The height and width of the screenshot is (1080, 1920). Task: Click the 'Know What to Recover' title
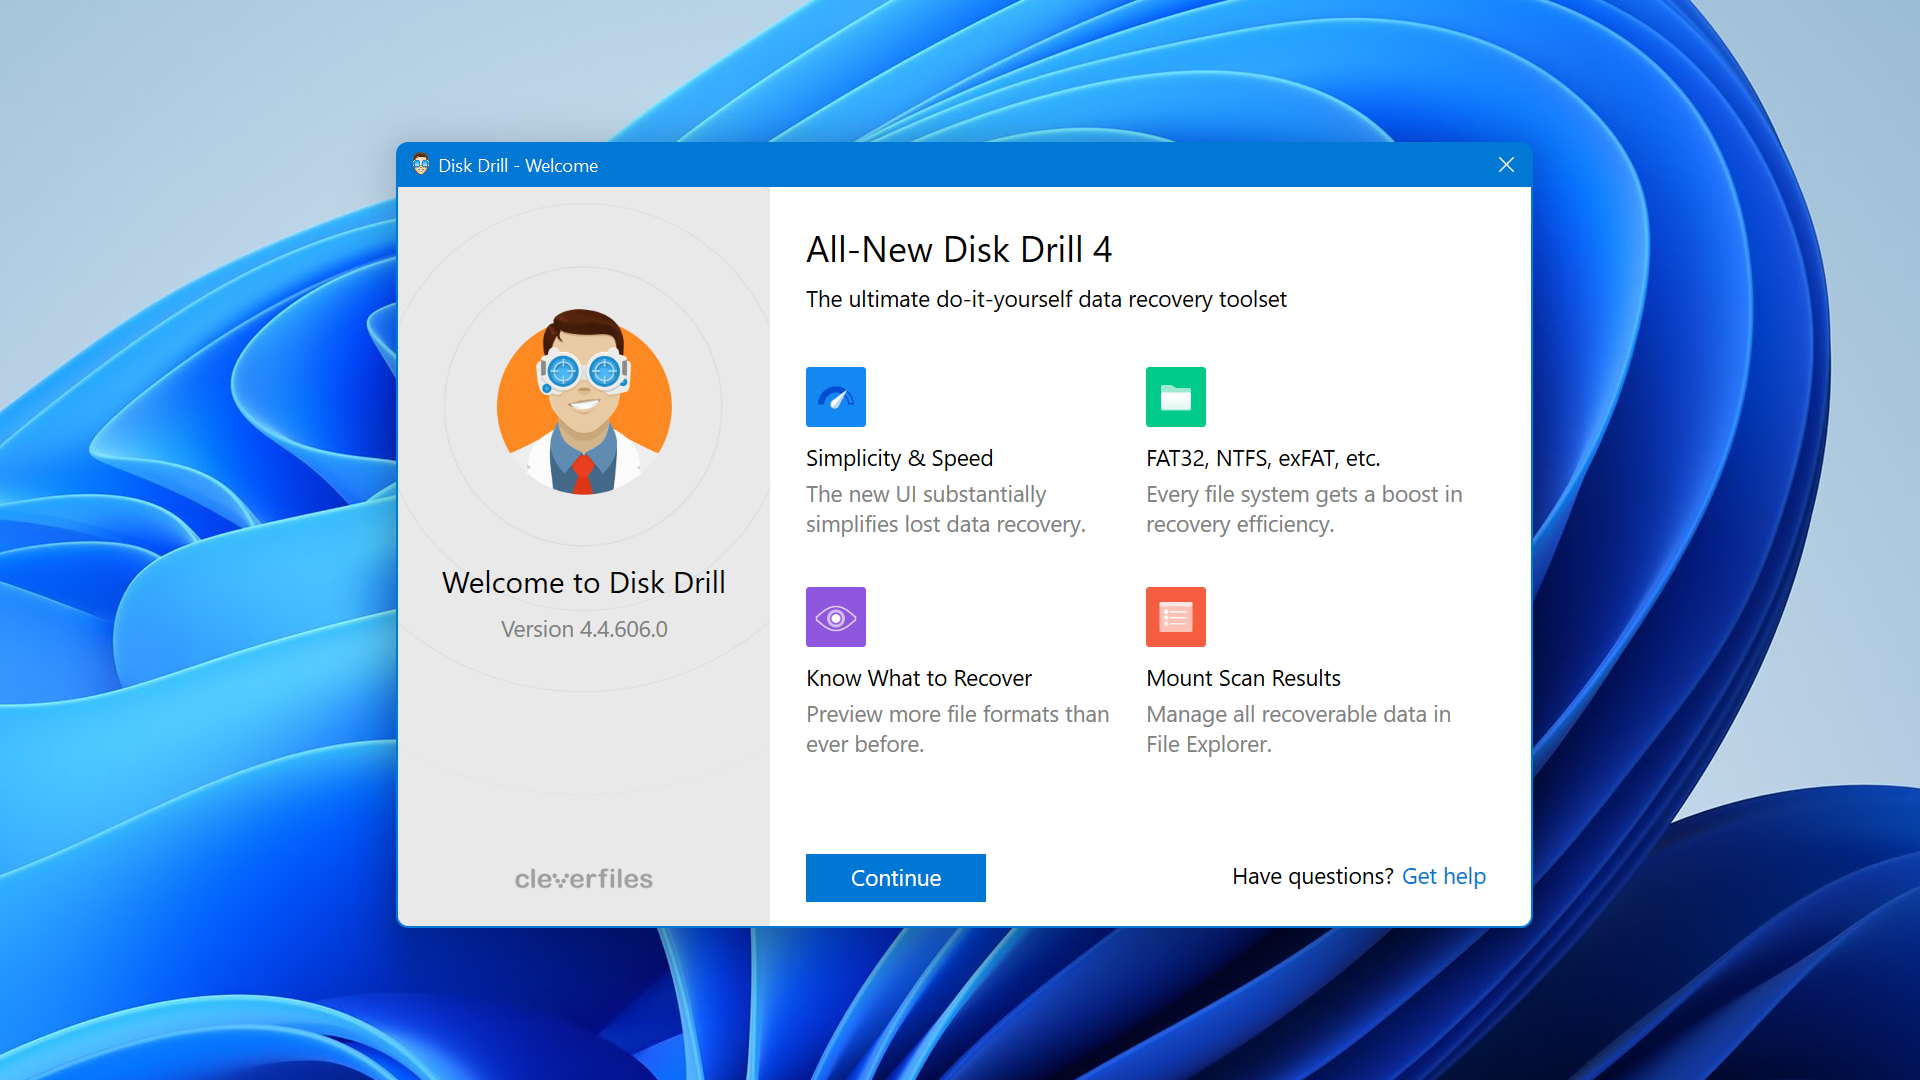coord(918,678)
